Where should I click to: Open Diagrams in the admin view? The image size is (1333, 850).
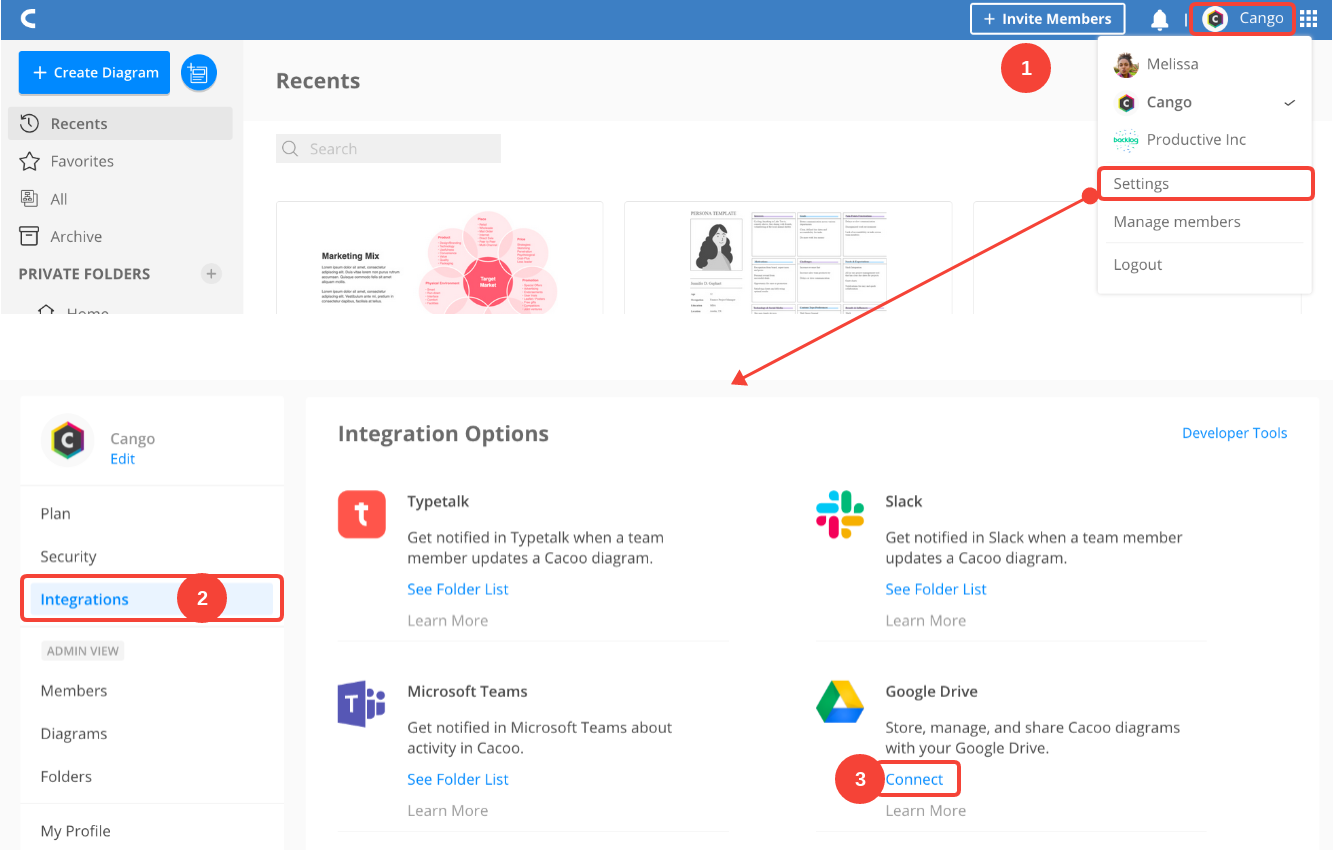pyautogui.click(x=74, y=734)
